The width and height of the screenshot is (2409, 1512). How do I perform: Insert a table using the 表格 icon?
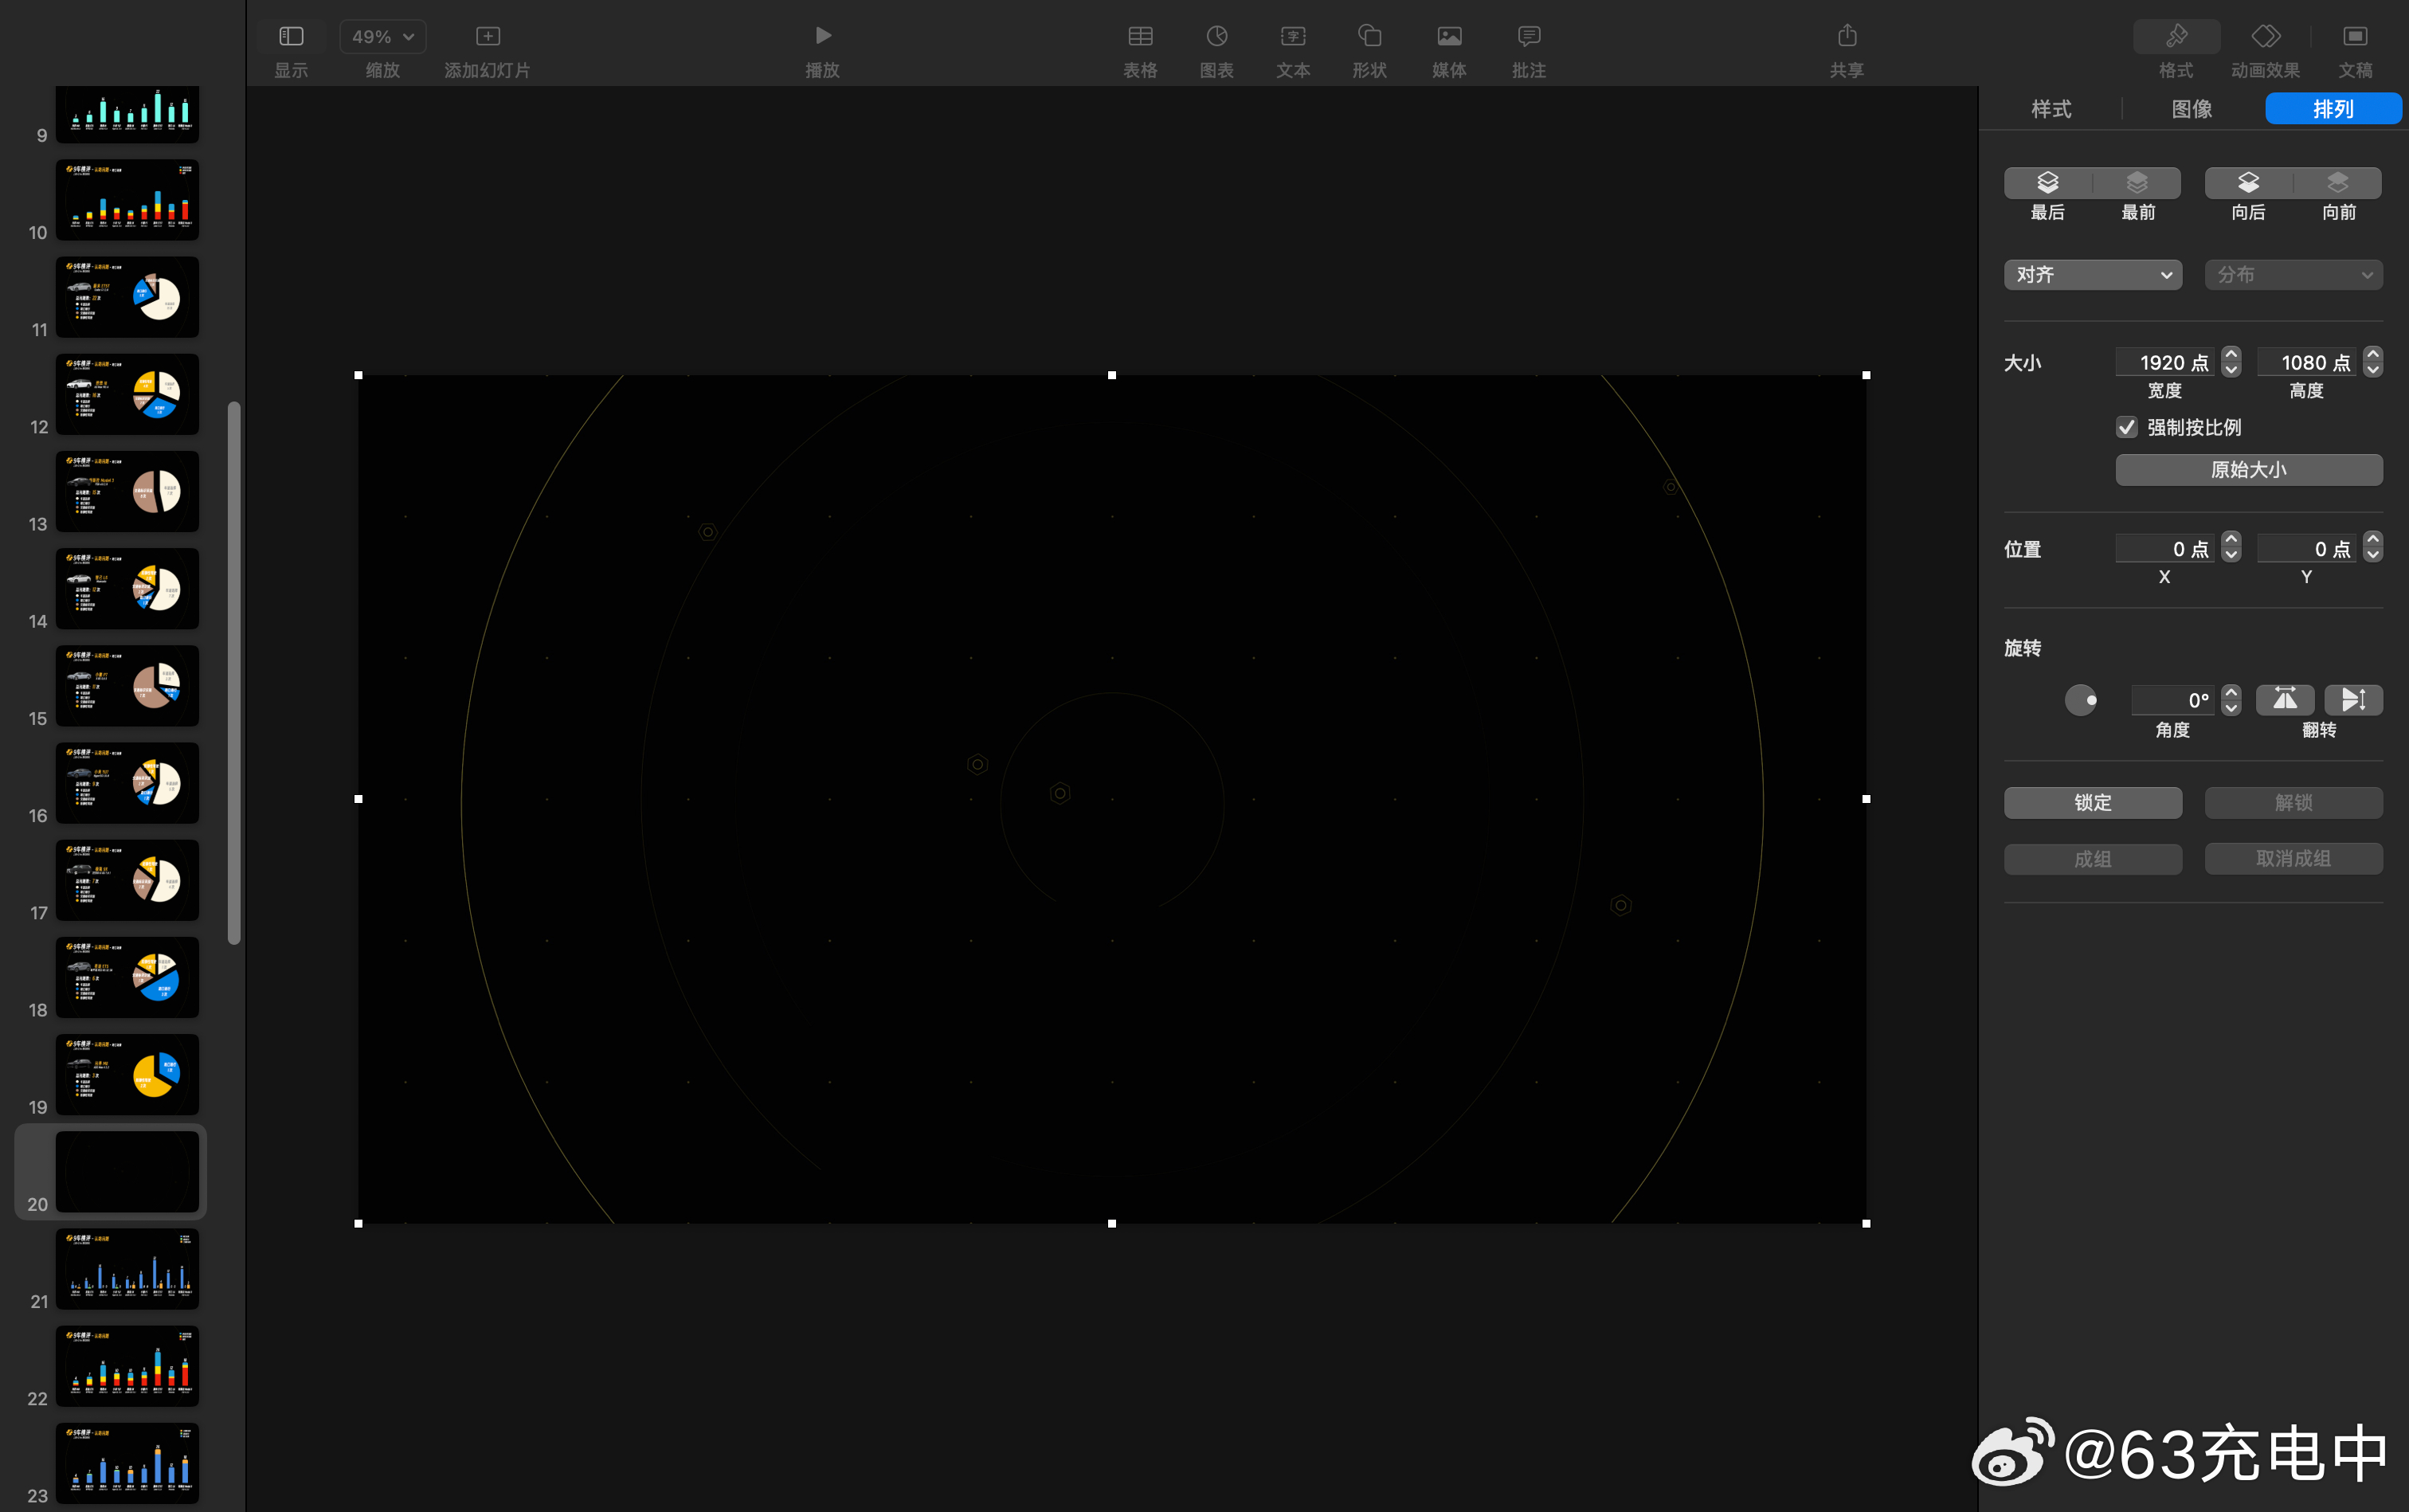tap(1140, 36)
